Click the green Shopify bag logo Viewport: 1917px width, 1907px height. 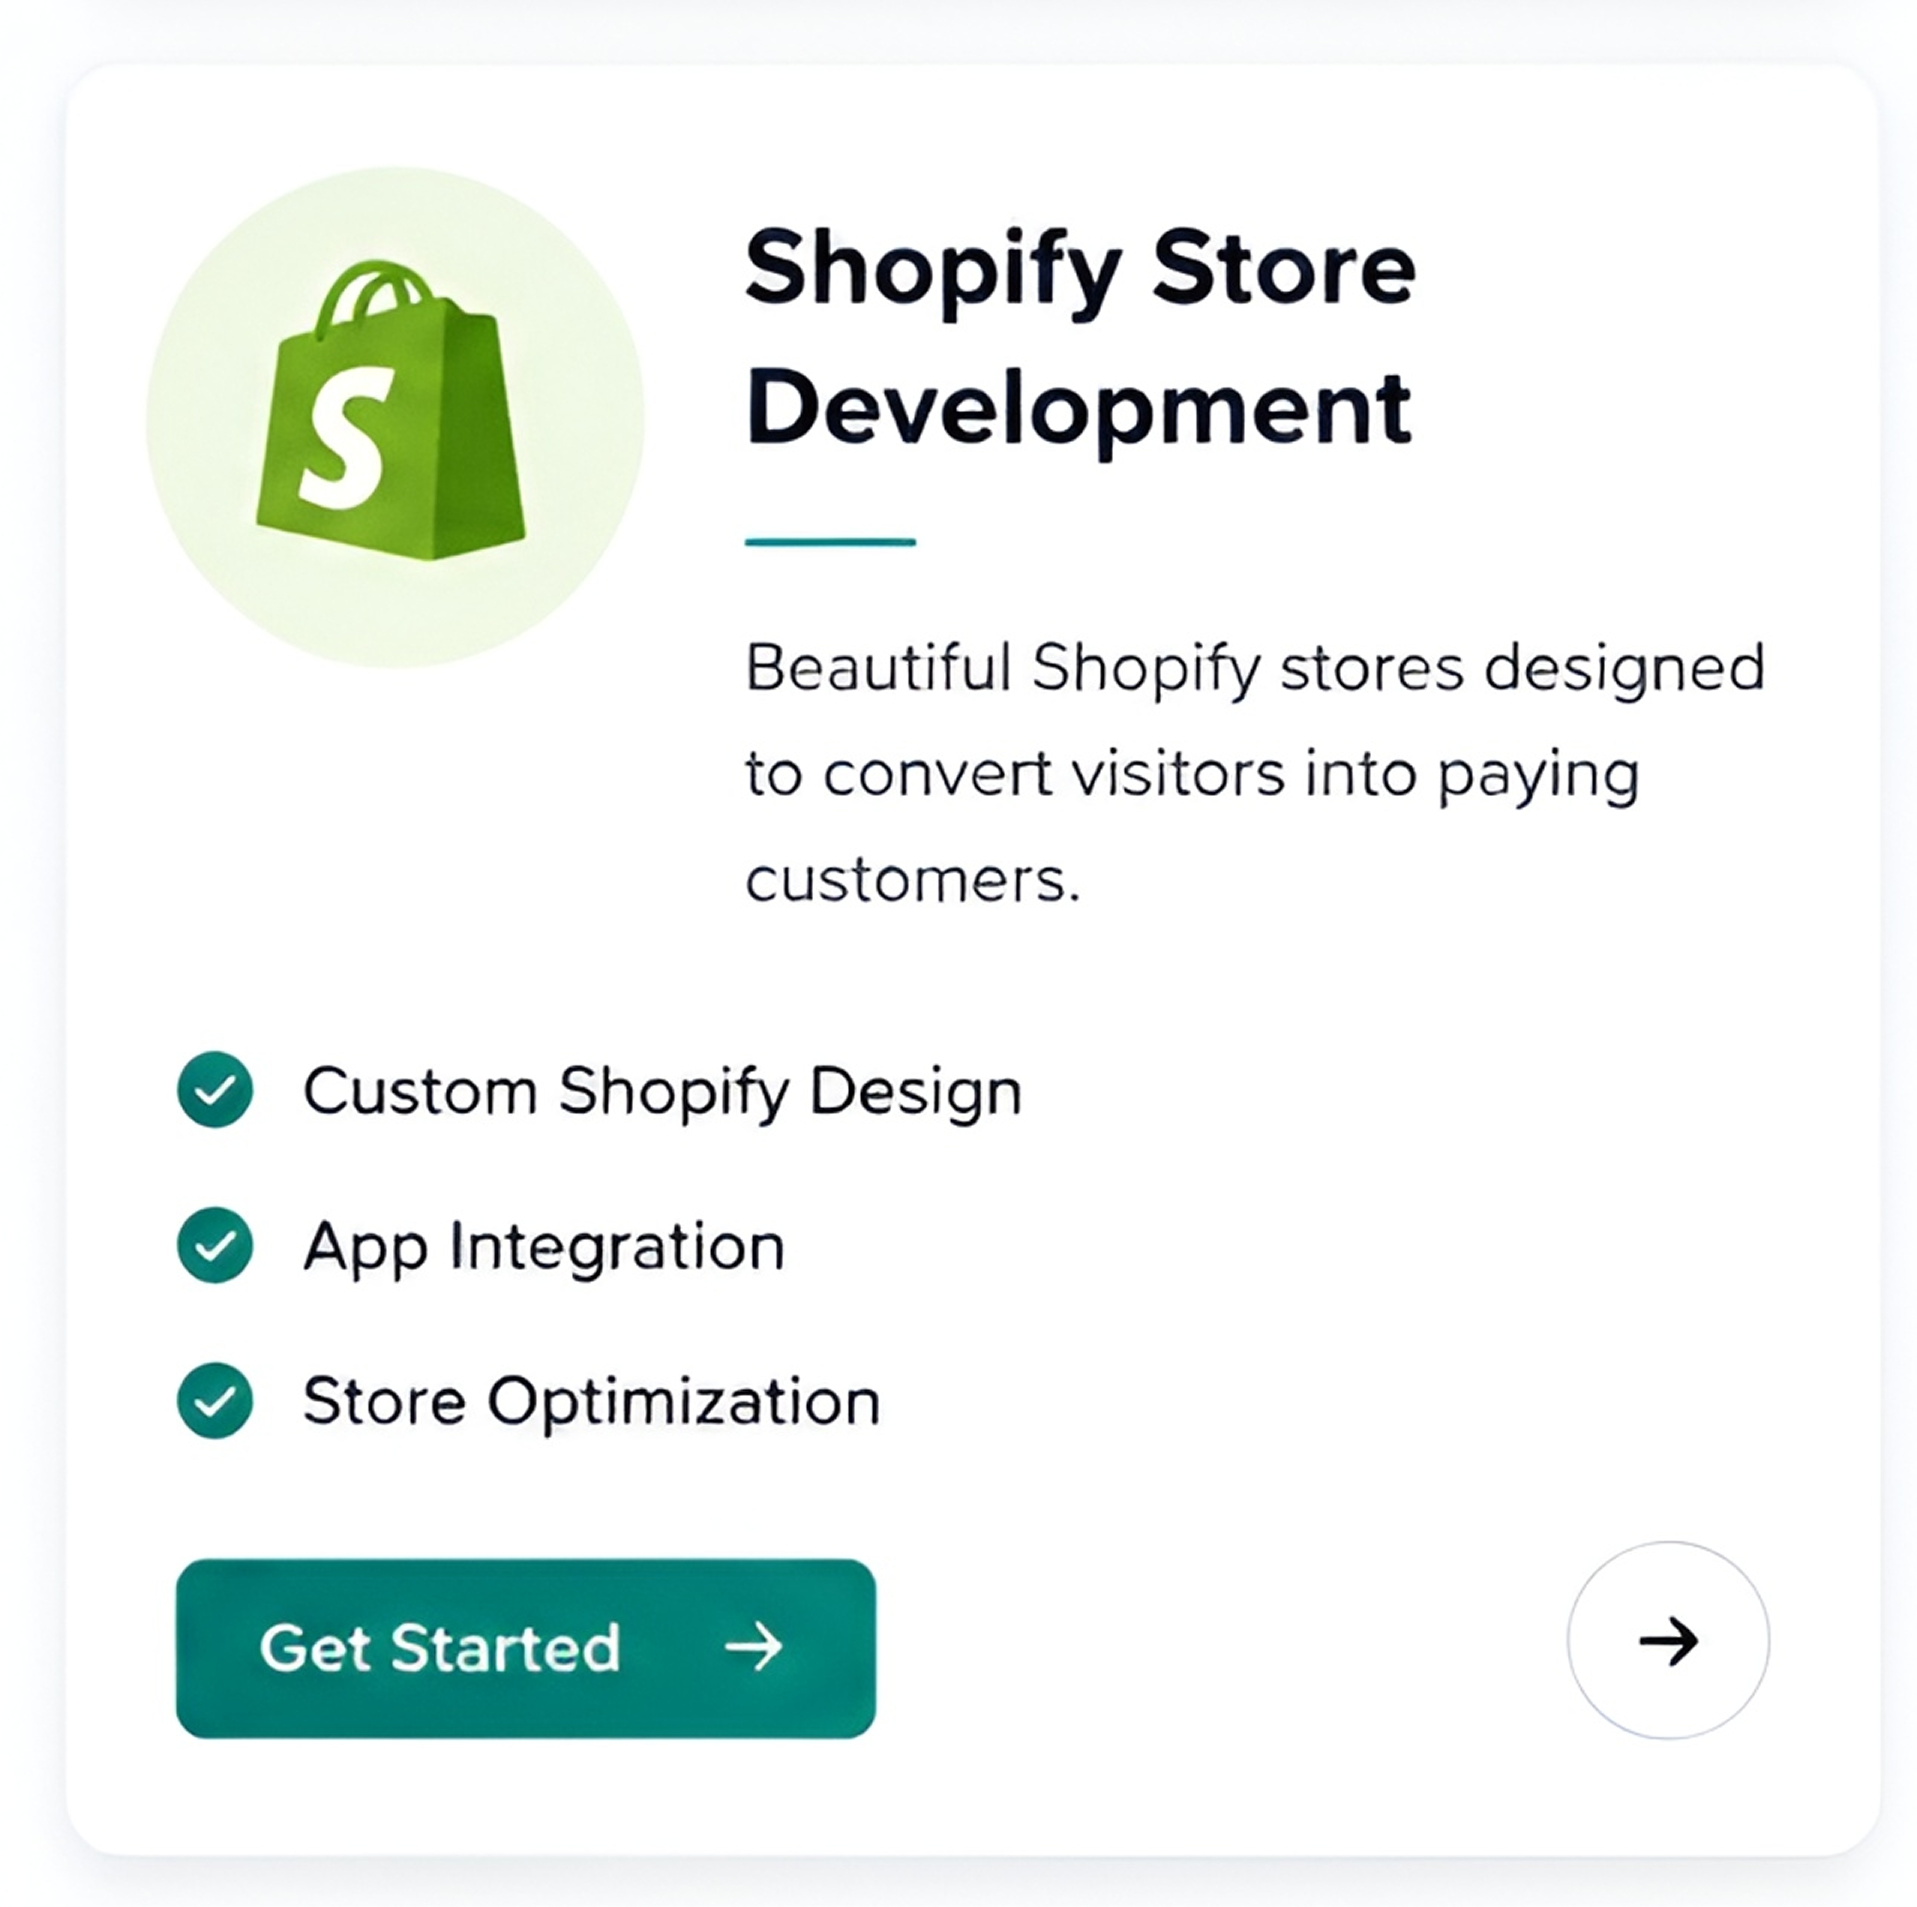pyautogui.click(x=391, y=410)
